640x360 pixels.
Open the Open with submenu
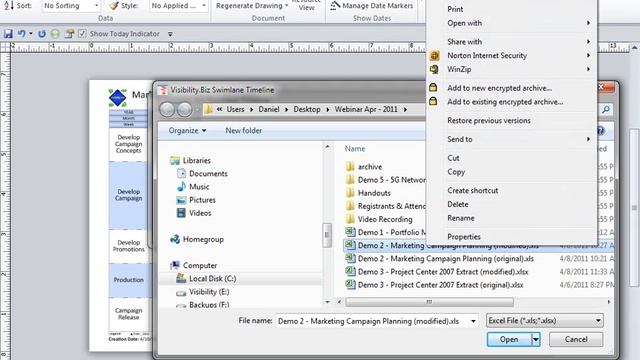(x=512, y=23)
